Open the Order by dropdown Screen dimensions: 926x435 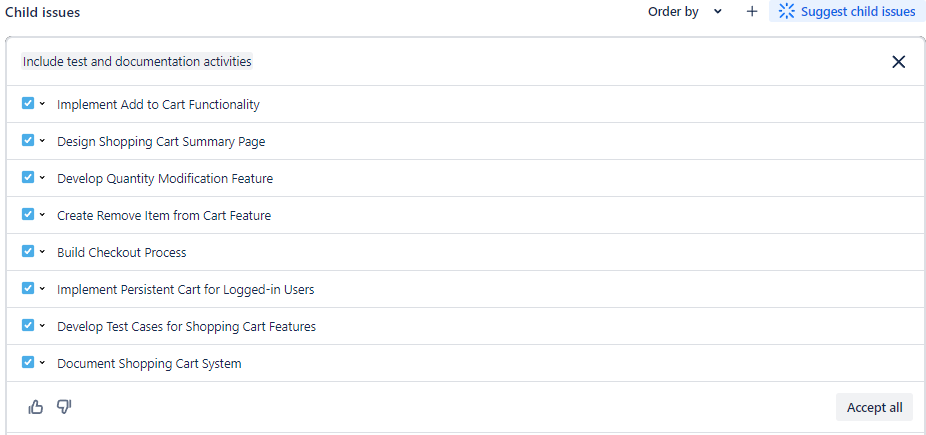point(685,12)
